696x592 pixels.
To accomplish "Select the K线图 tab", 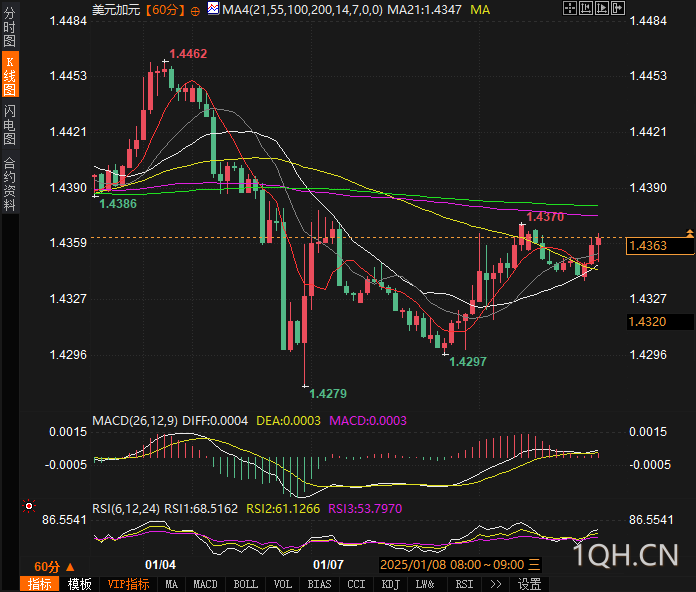I will point(9,75).
